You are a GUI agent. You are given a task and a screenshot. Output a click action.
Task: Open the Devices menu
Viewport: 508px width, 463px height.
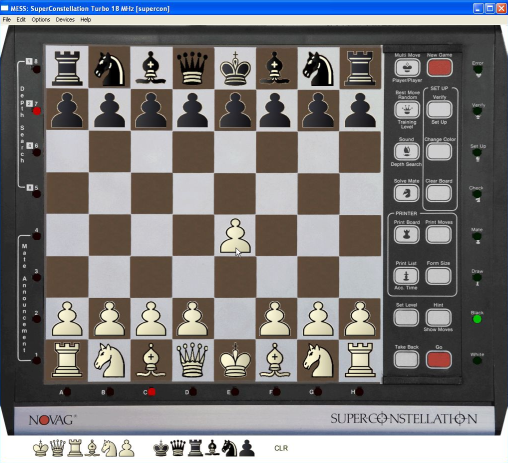coord(65,20)
